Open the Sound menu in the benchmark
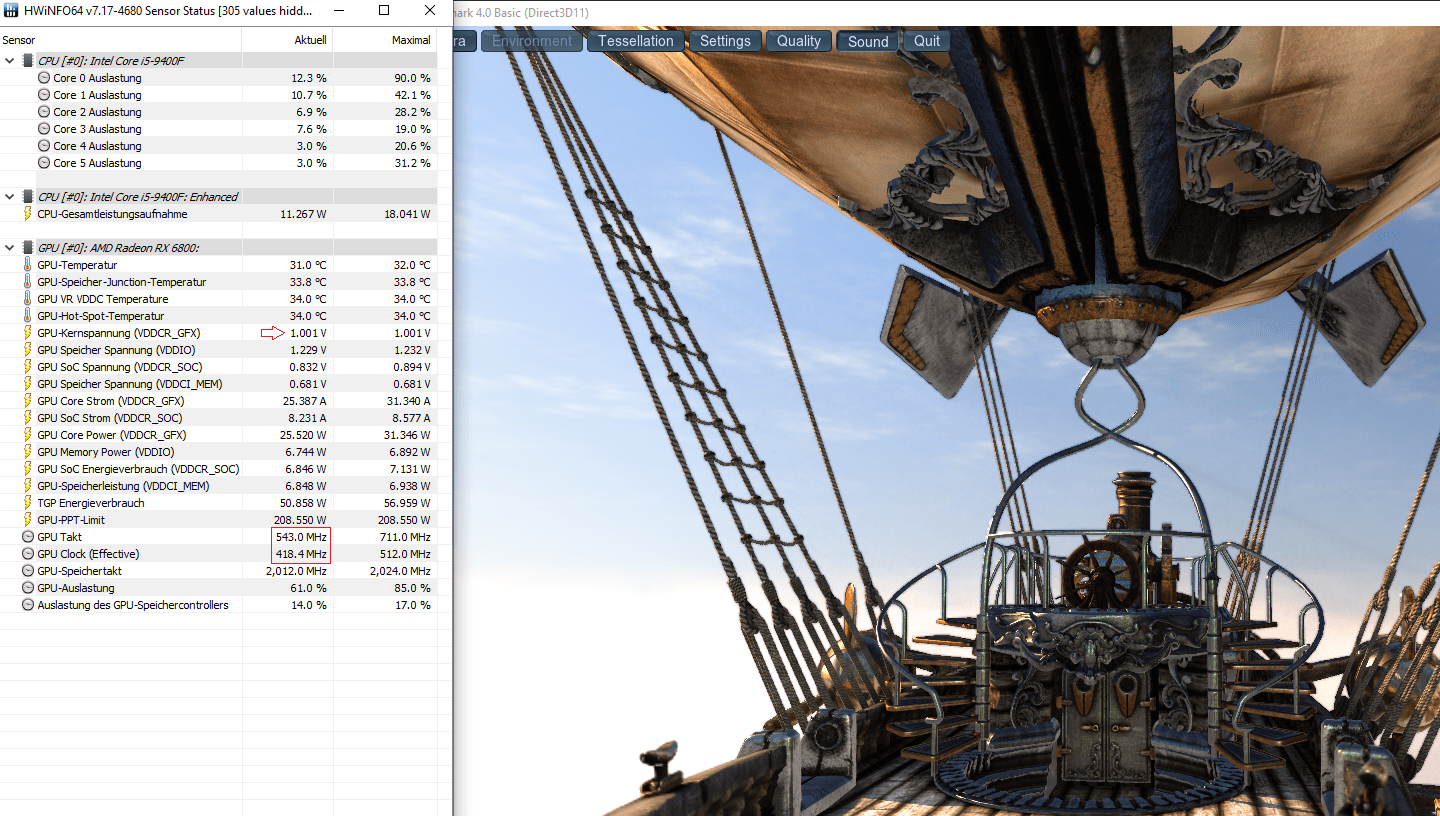Screen dimensions: 1440x816 pos(868,41)
